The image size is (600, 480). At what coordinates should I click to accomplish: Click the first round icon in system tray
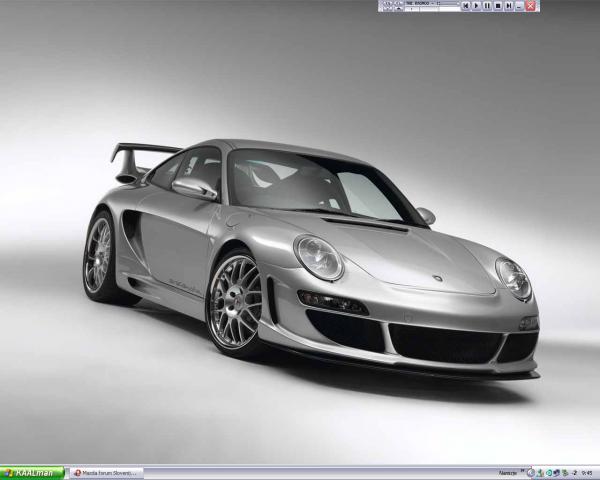pyautogui.click(x=531, y=473)
